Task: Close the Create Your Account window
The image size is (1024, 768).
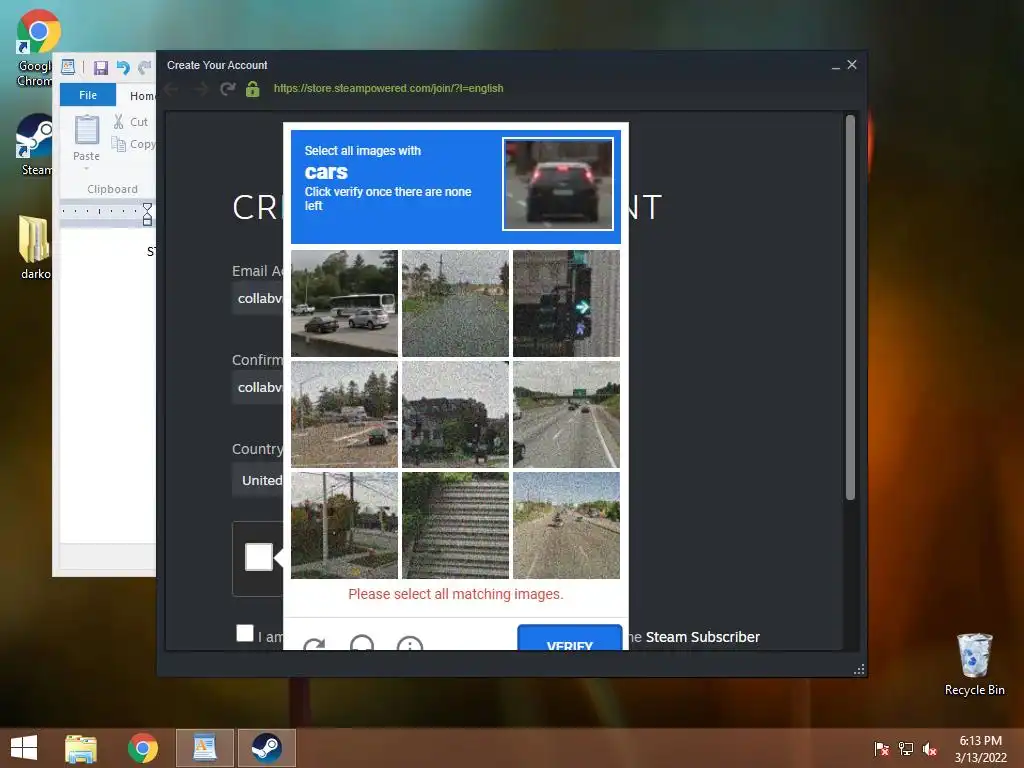Action: (x=852, y=65)
